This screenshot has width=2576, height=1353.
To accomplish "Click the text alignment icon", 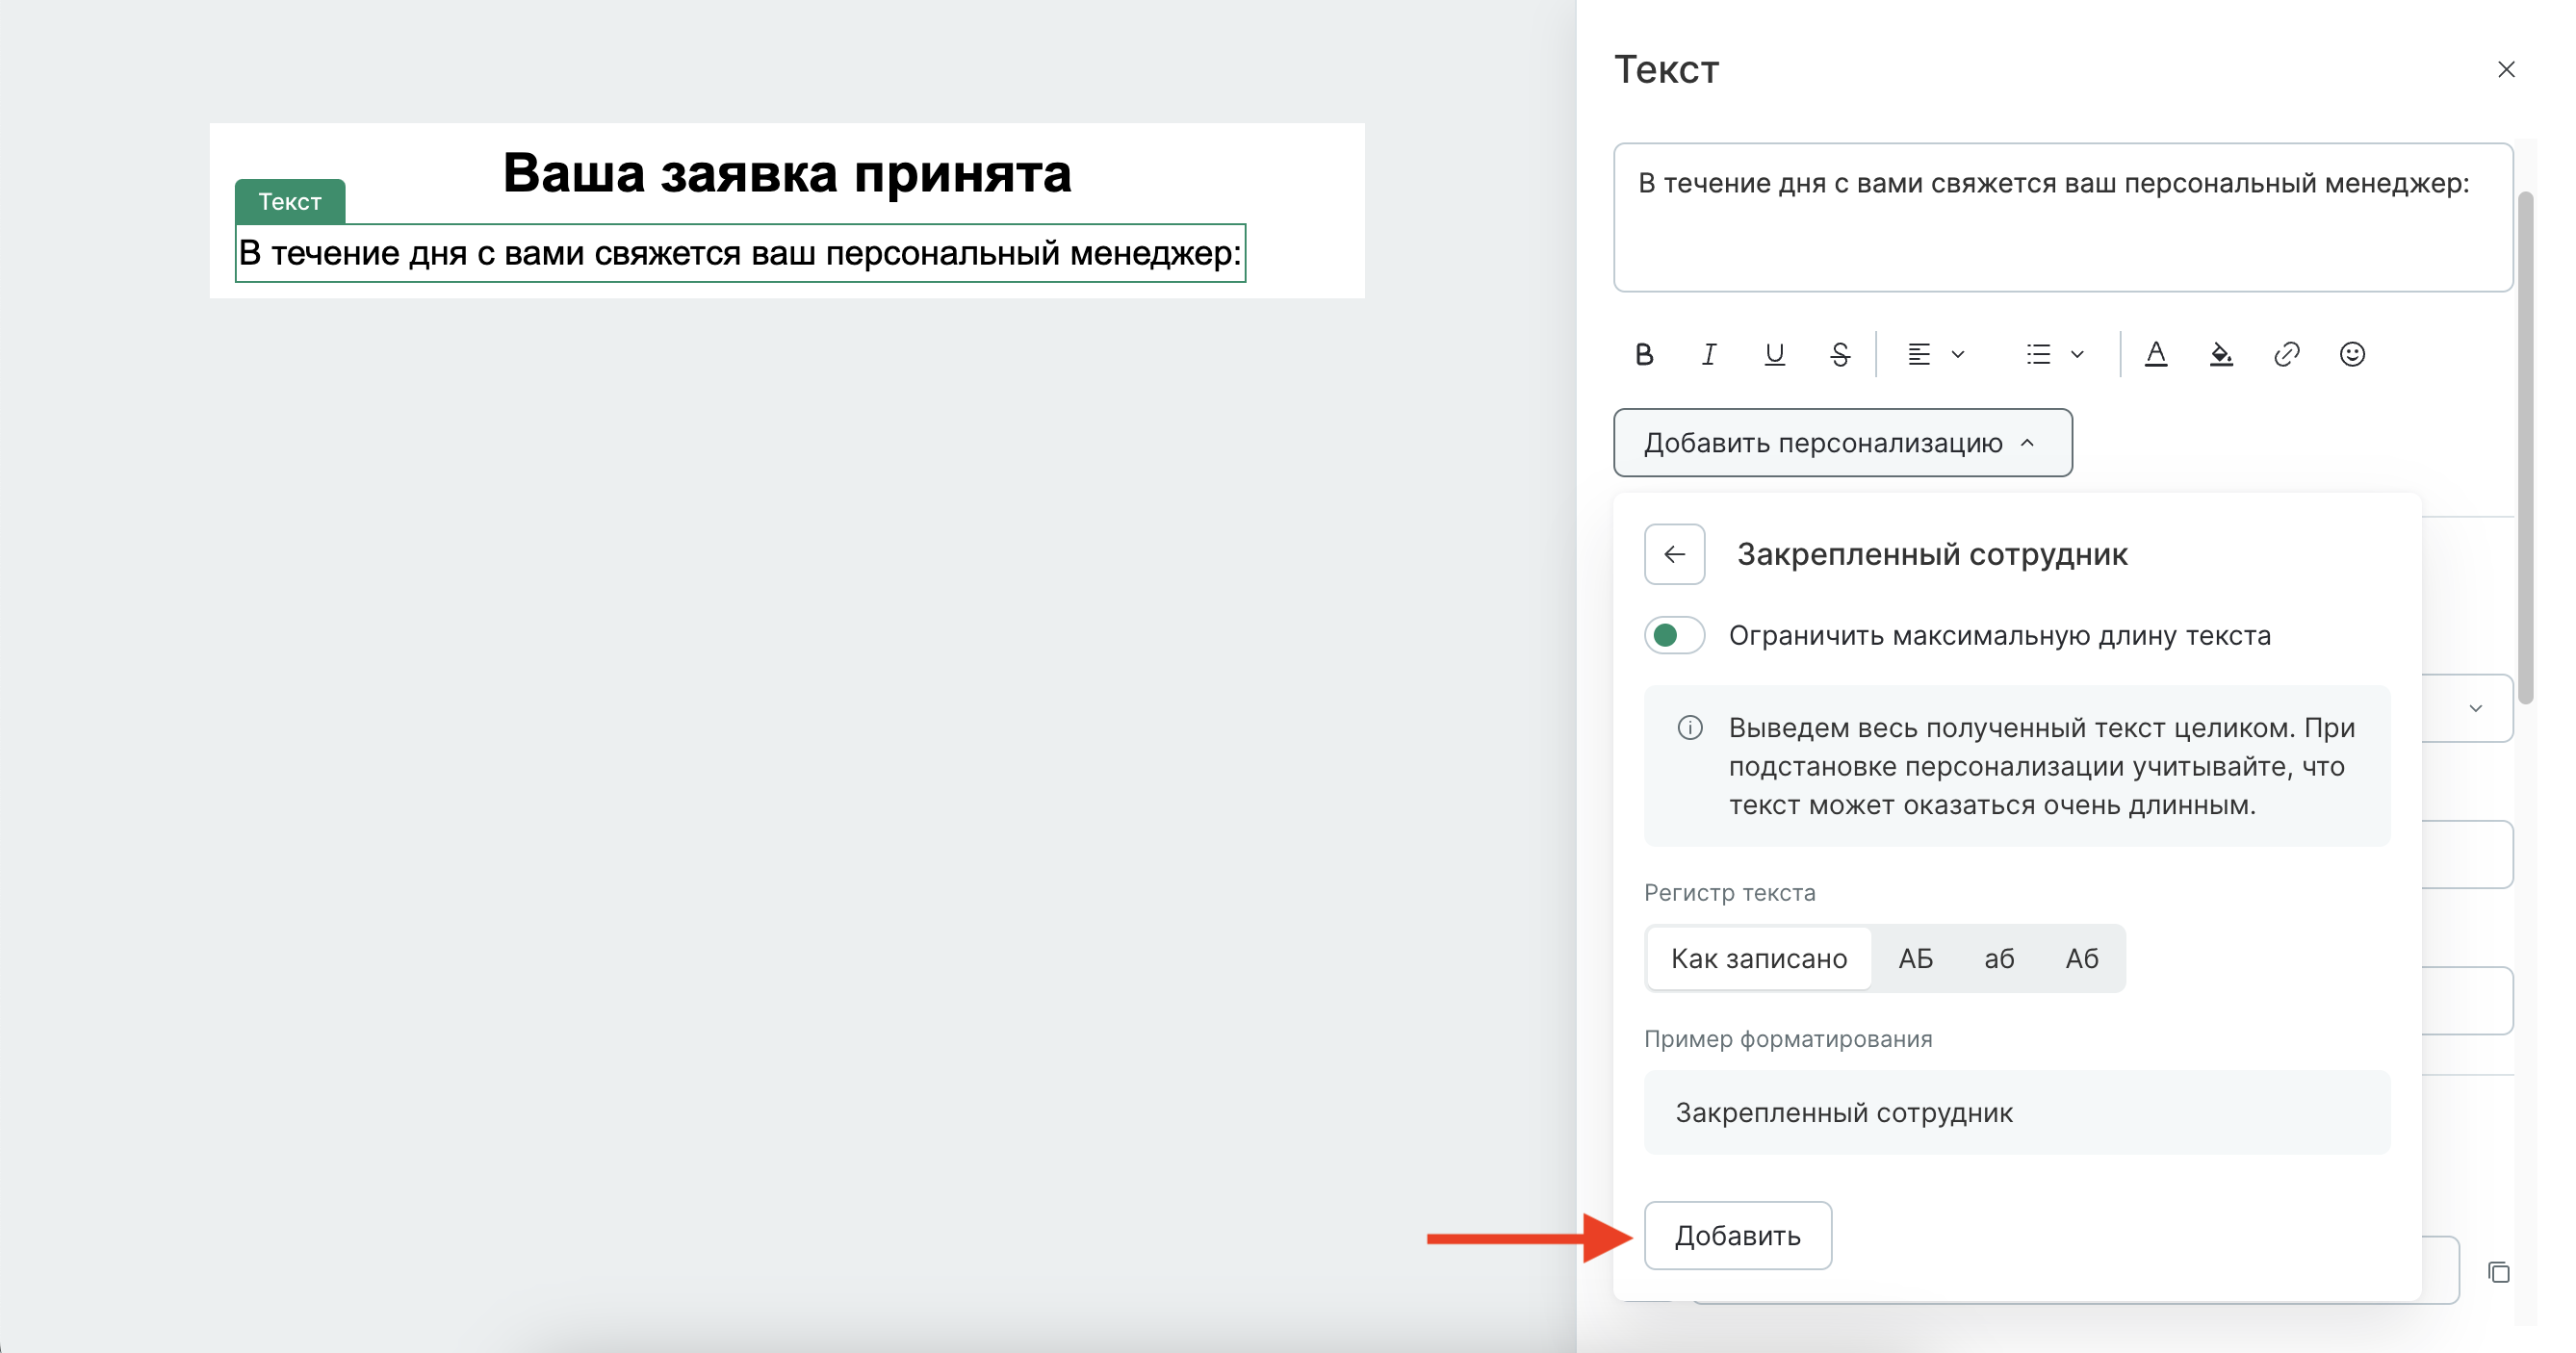I will click(x=1918, y=354).
